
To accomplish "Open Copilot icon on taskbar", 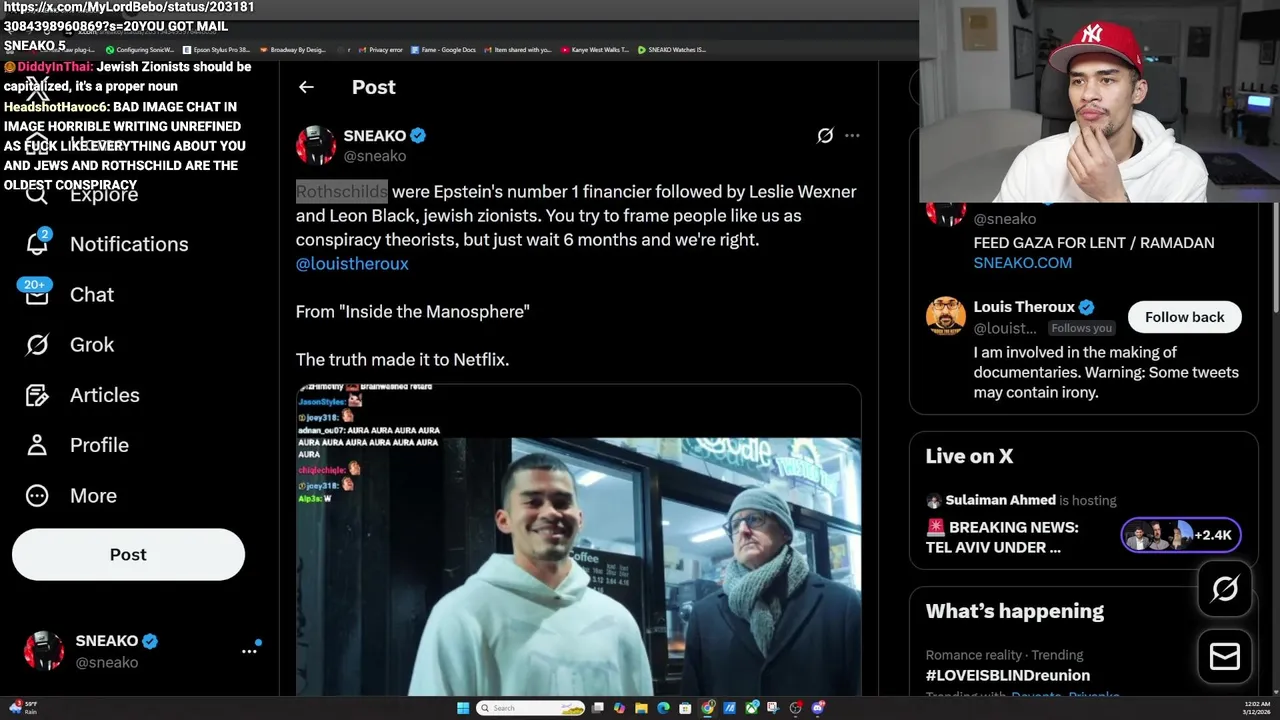I will coord(620,708).
